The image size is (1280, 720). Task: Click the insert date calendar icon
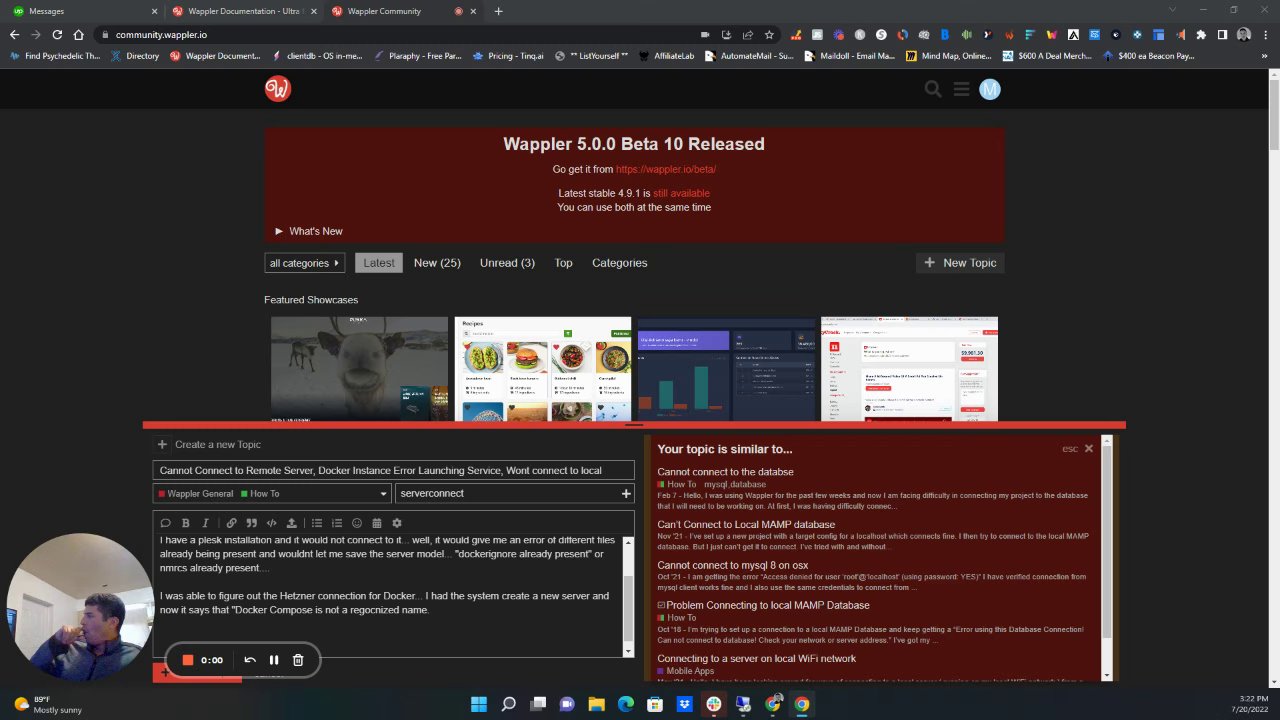pyautogui.click(x=377, y=523)
